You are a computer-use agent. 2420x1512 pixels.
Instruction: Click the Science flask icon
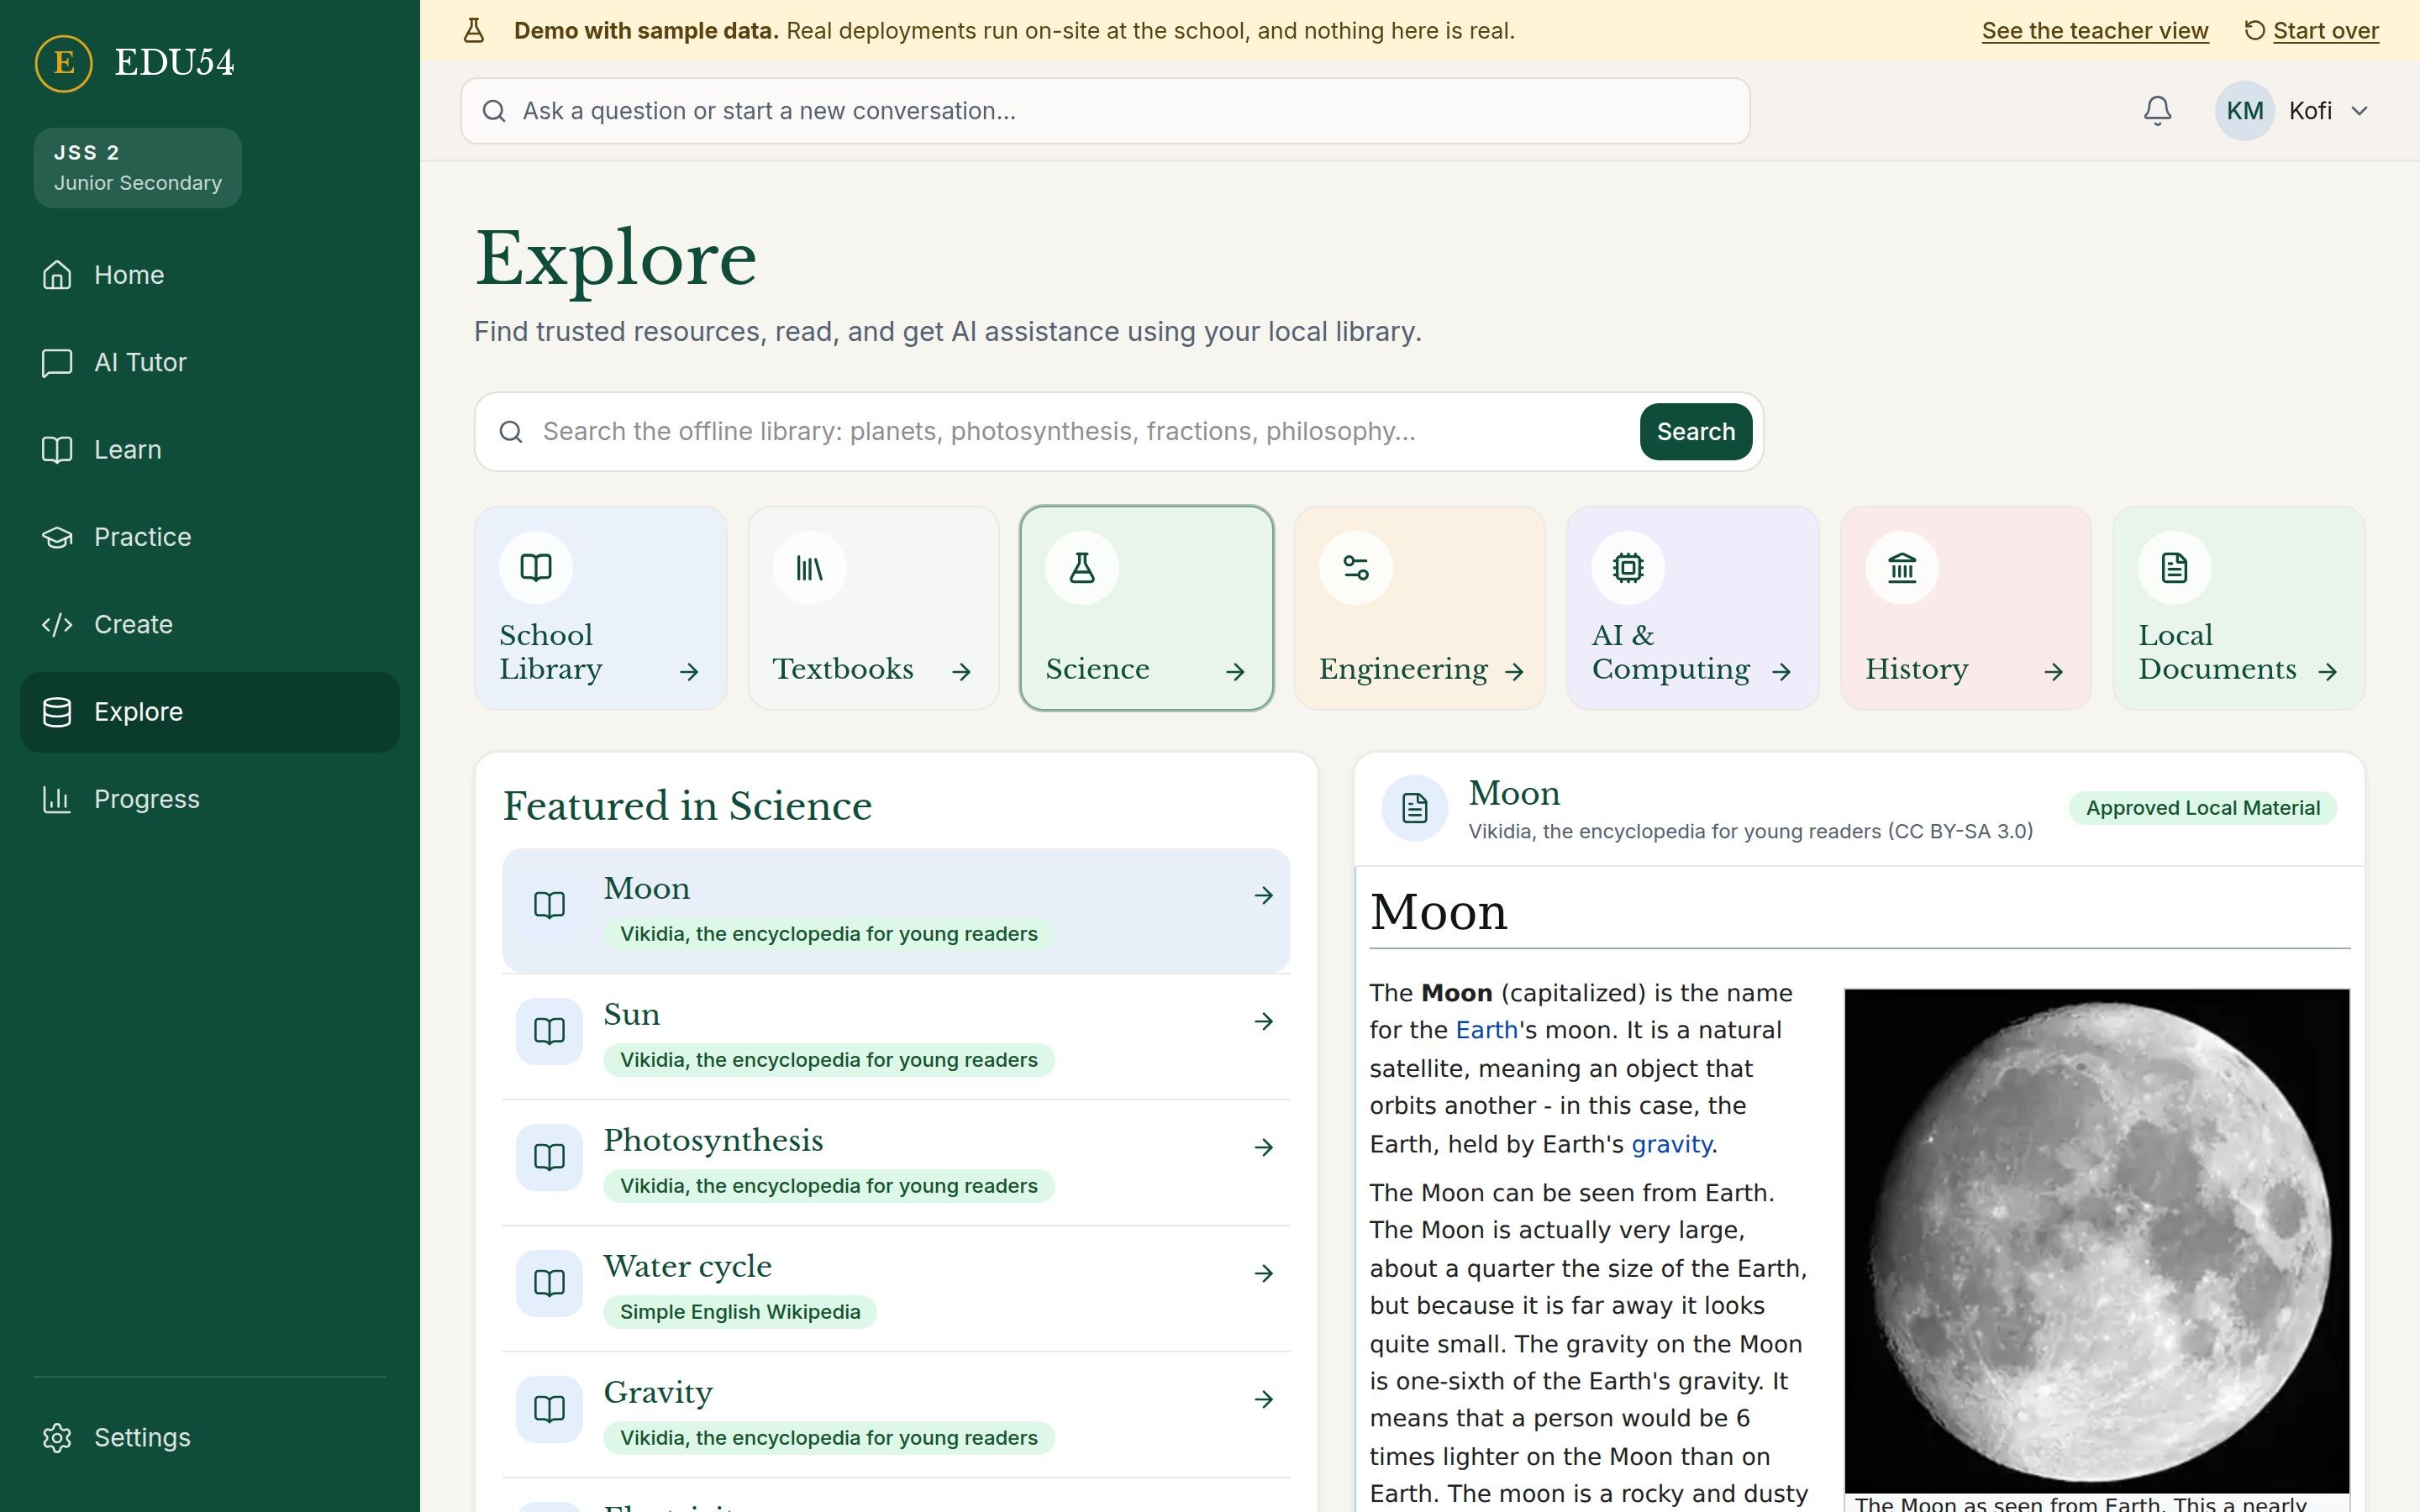click(1082, 568)
